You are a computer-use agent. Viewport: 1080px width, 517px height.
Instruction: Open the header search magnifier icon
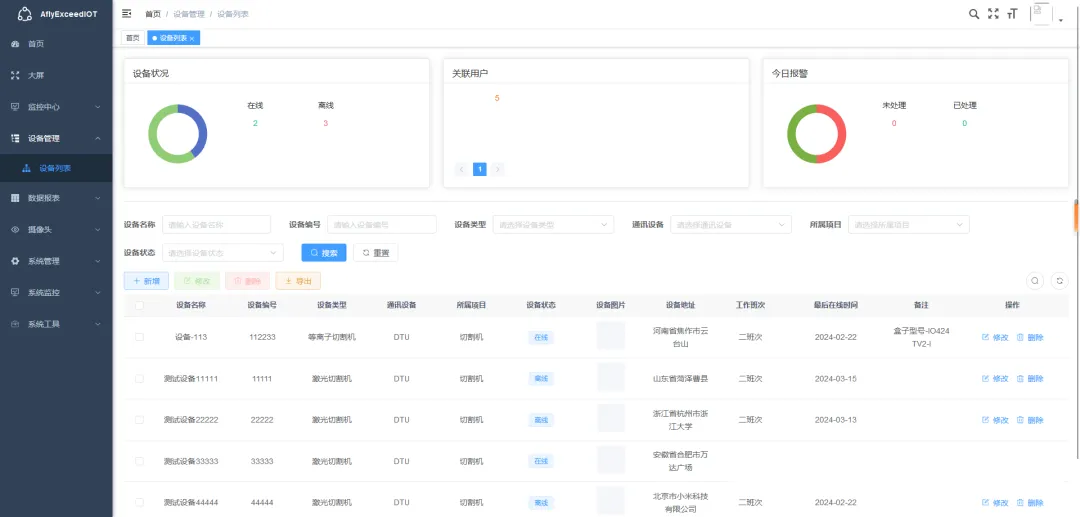pos(974,14)
